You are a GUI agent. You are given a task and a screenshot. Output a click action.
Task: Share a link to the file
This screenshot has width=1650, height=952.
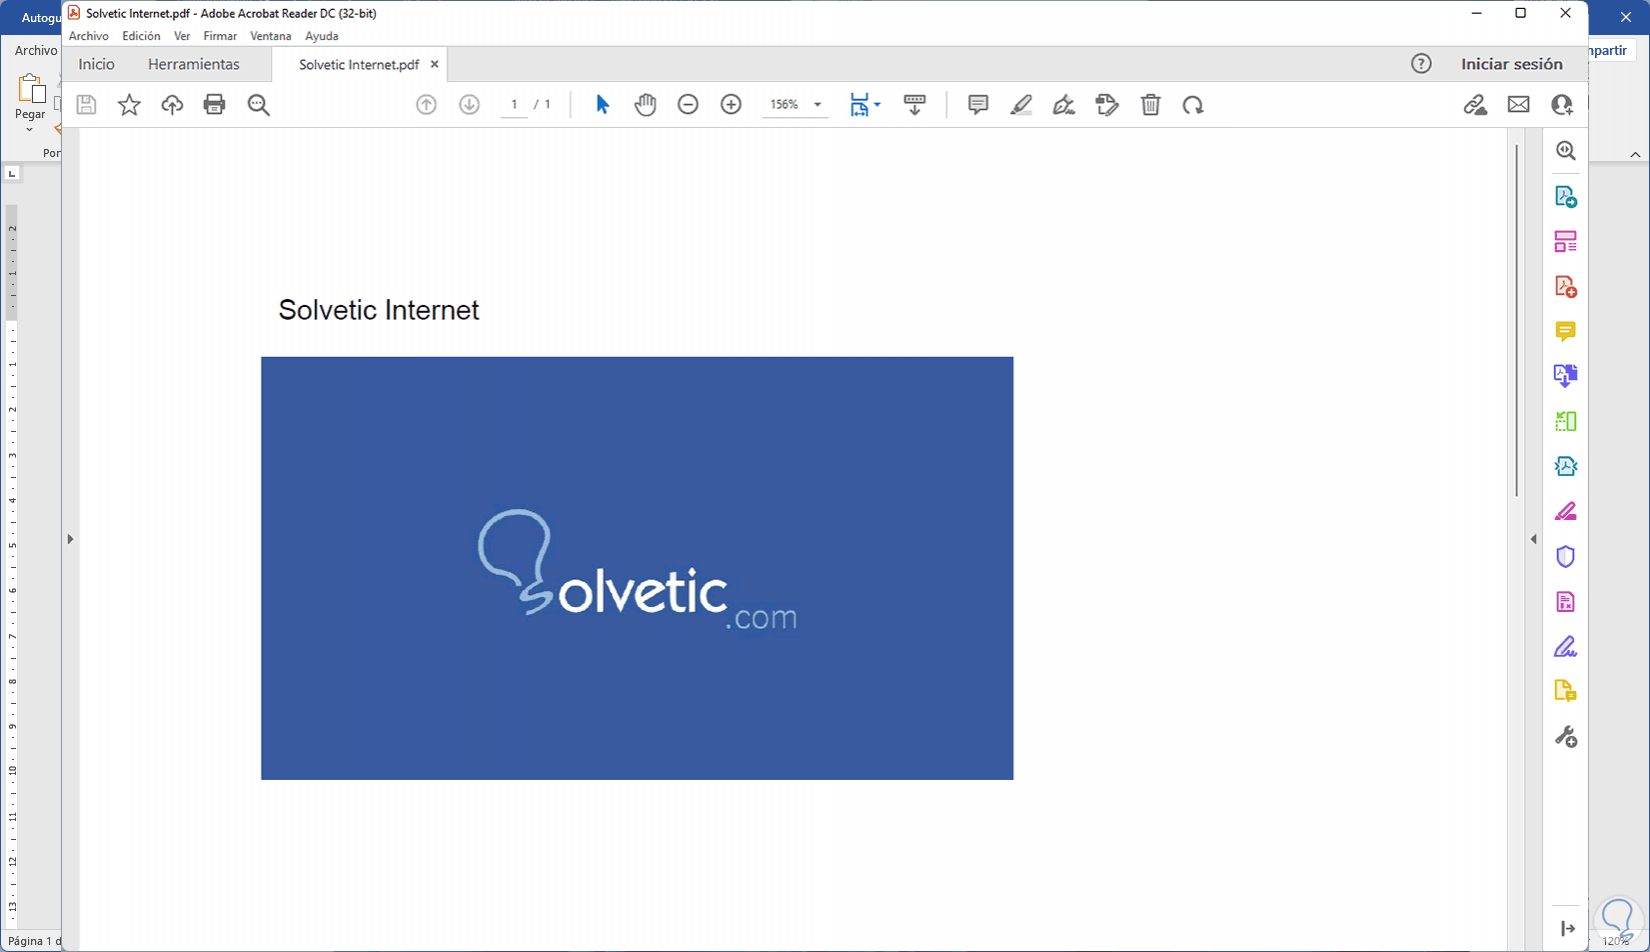click(x=1475, y=105)
